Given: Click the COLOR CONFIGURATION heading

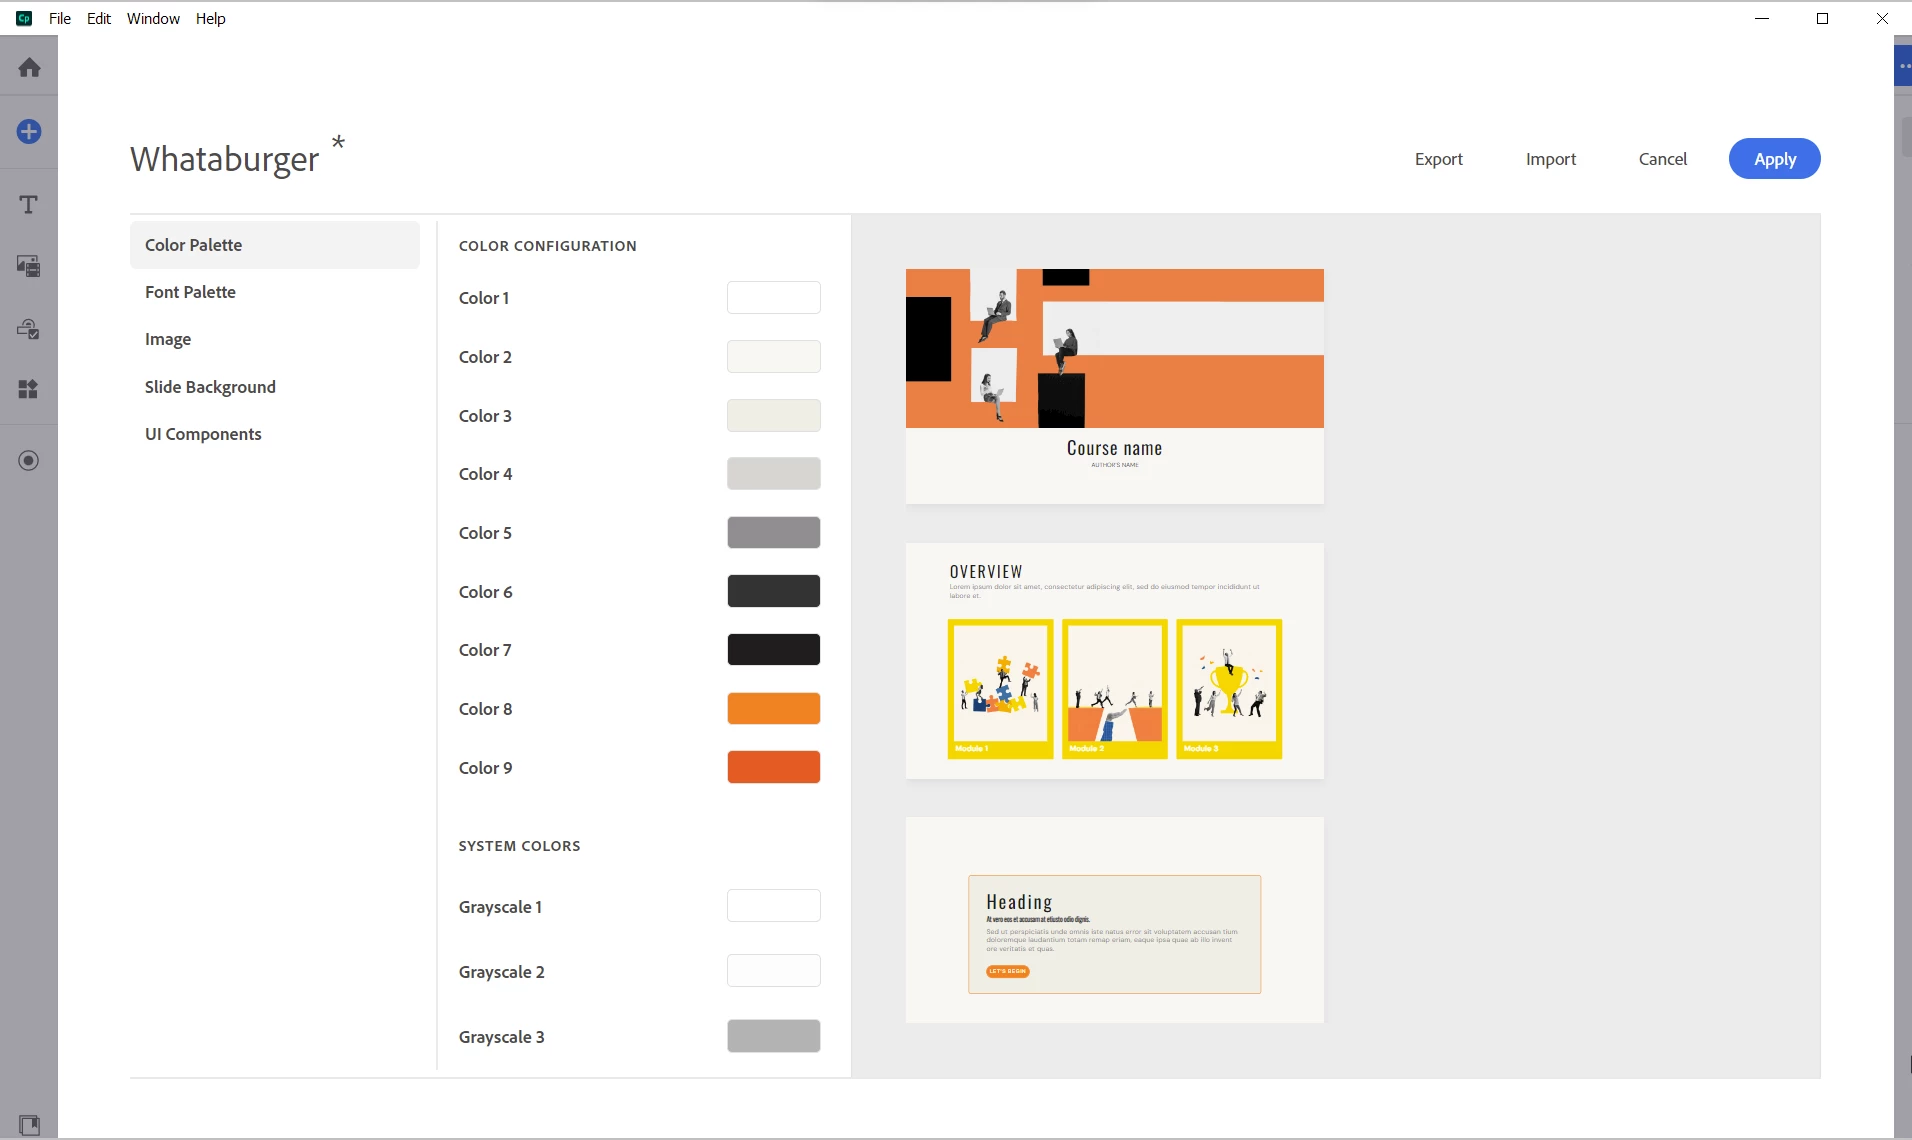Looking at the screenshot, I should (x=547, y=246).
